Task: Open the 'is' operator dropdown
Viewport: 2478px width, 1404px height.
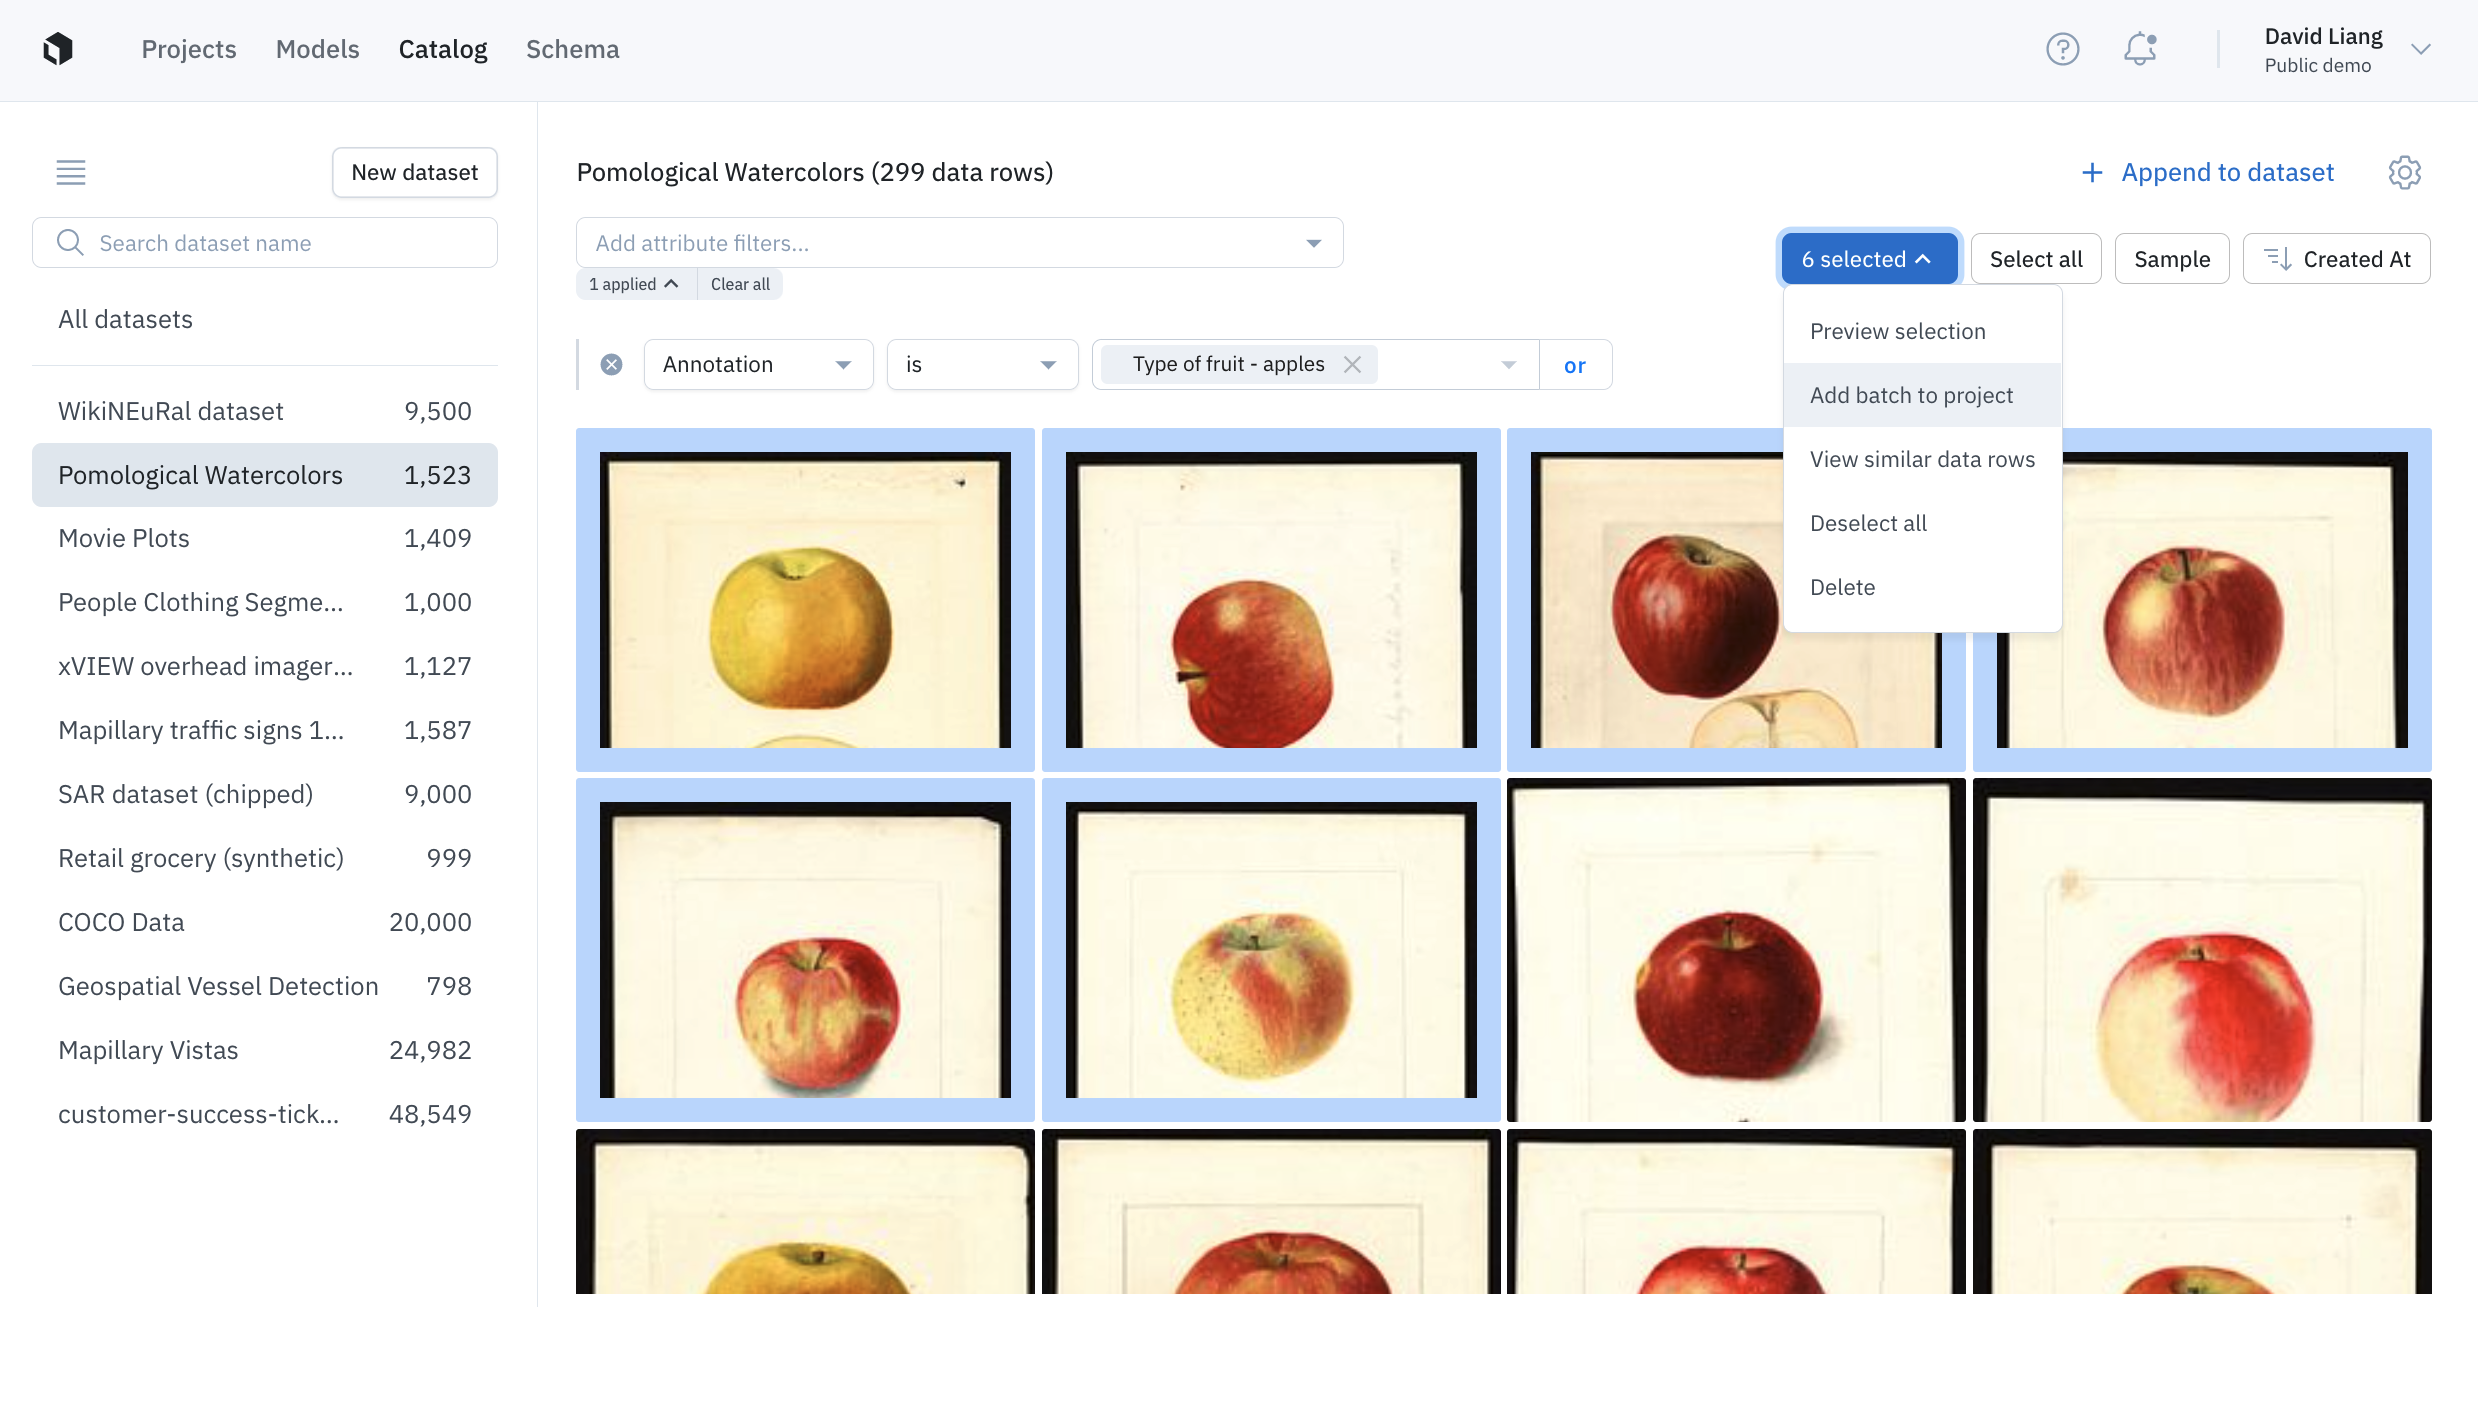Action: (981, 365)
